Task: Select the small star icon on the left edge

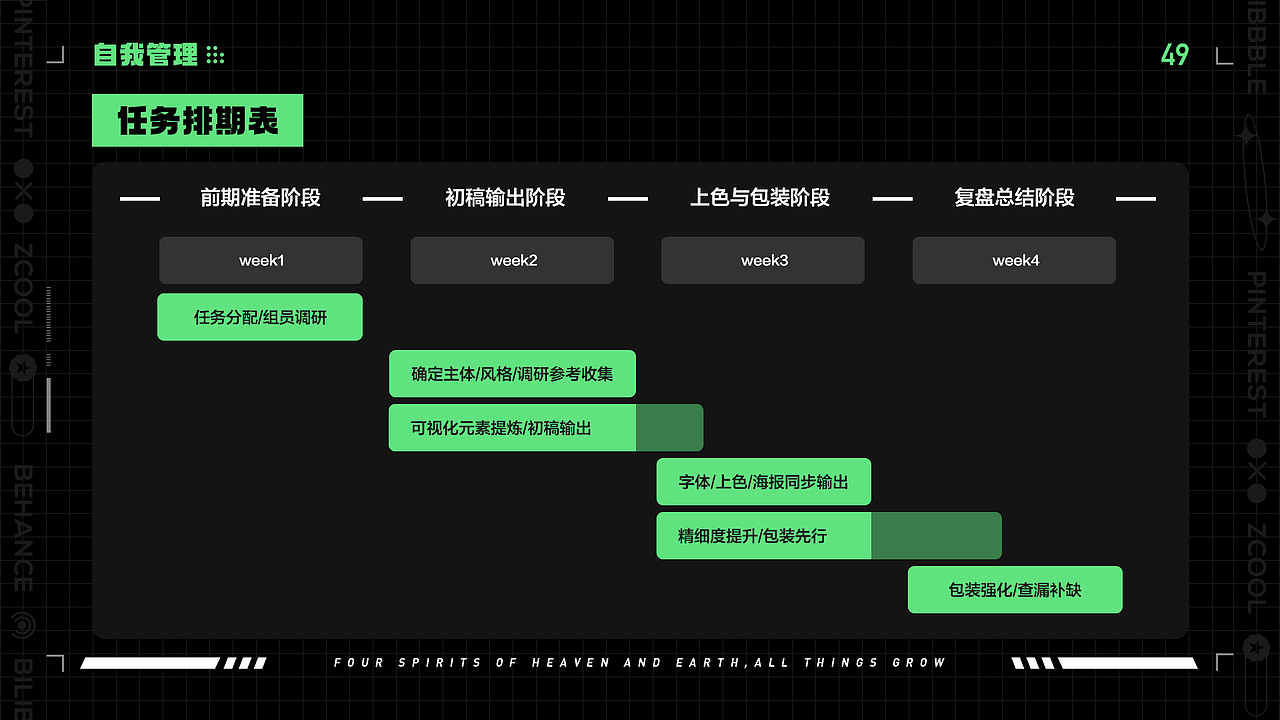Action: [22, 370]
